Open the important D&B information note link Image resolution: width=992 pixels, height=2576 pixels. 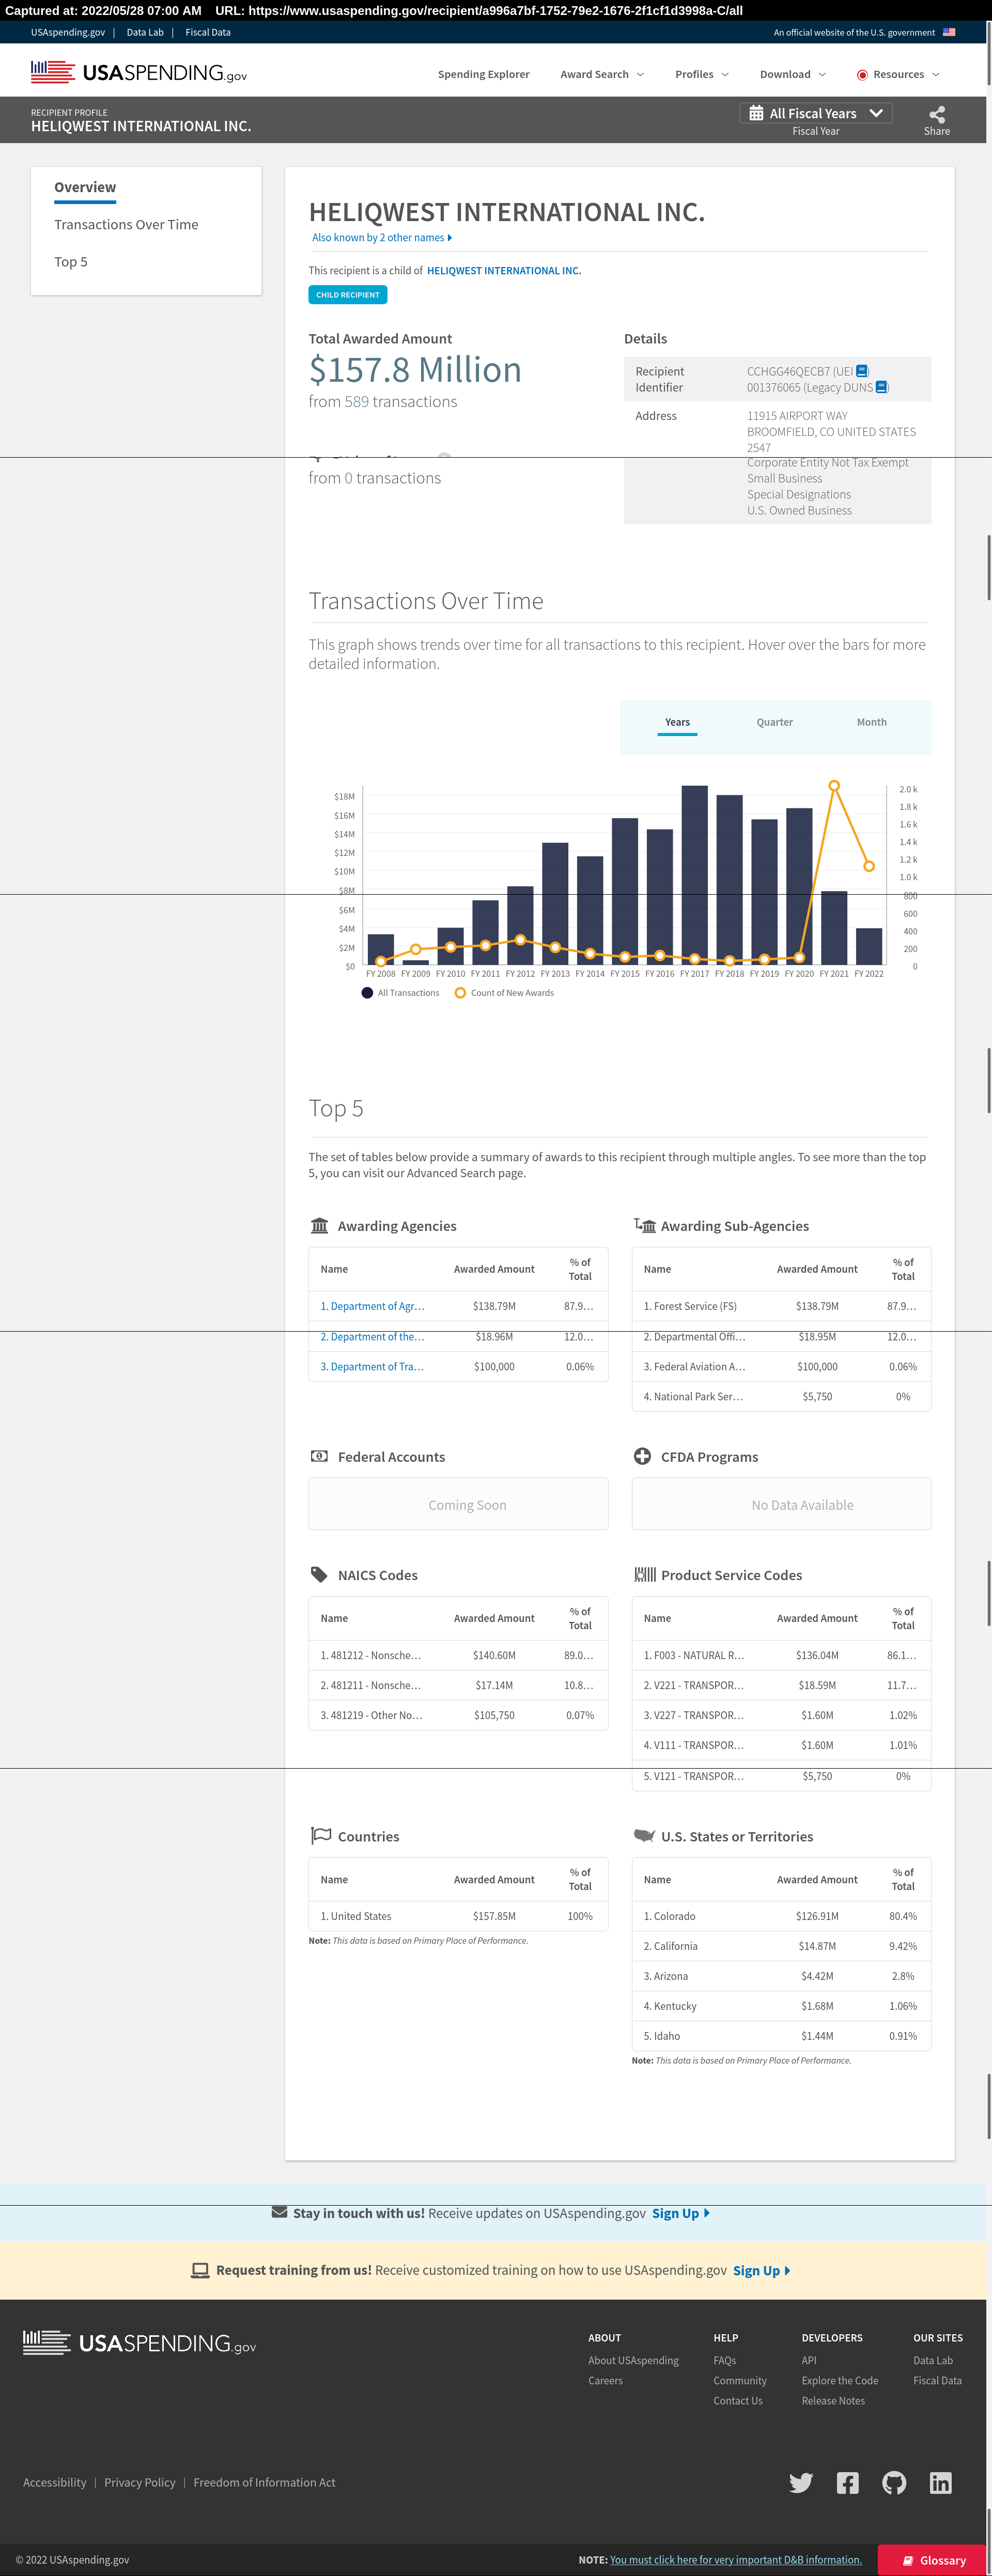point(736,2560)
